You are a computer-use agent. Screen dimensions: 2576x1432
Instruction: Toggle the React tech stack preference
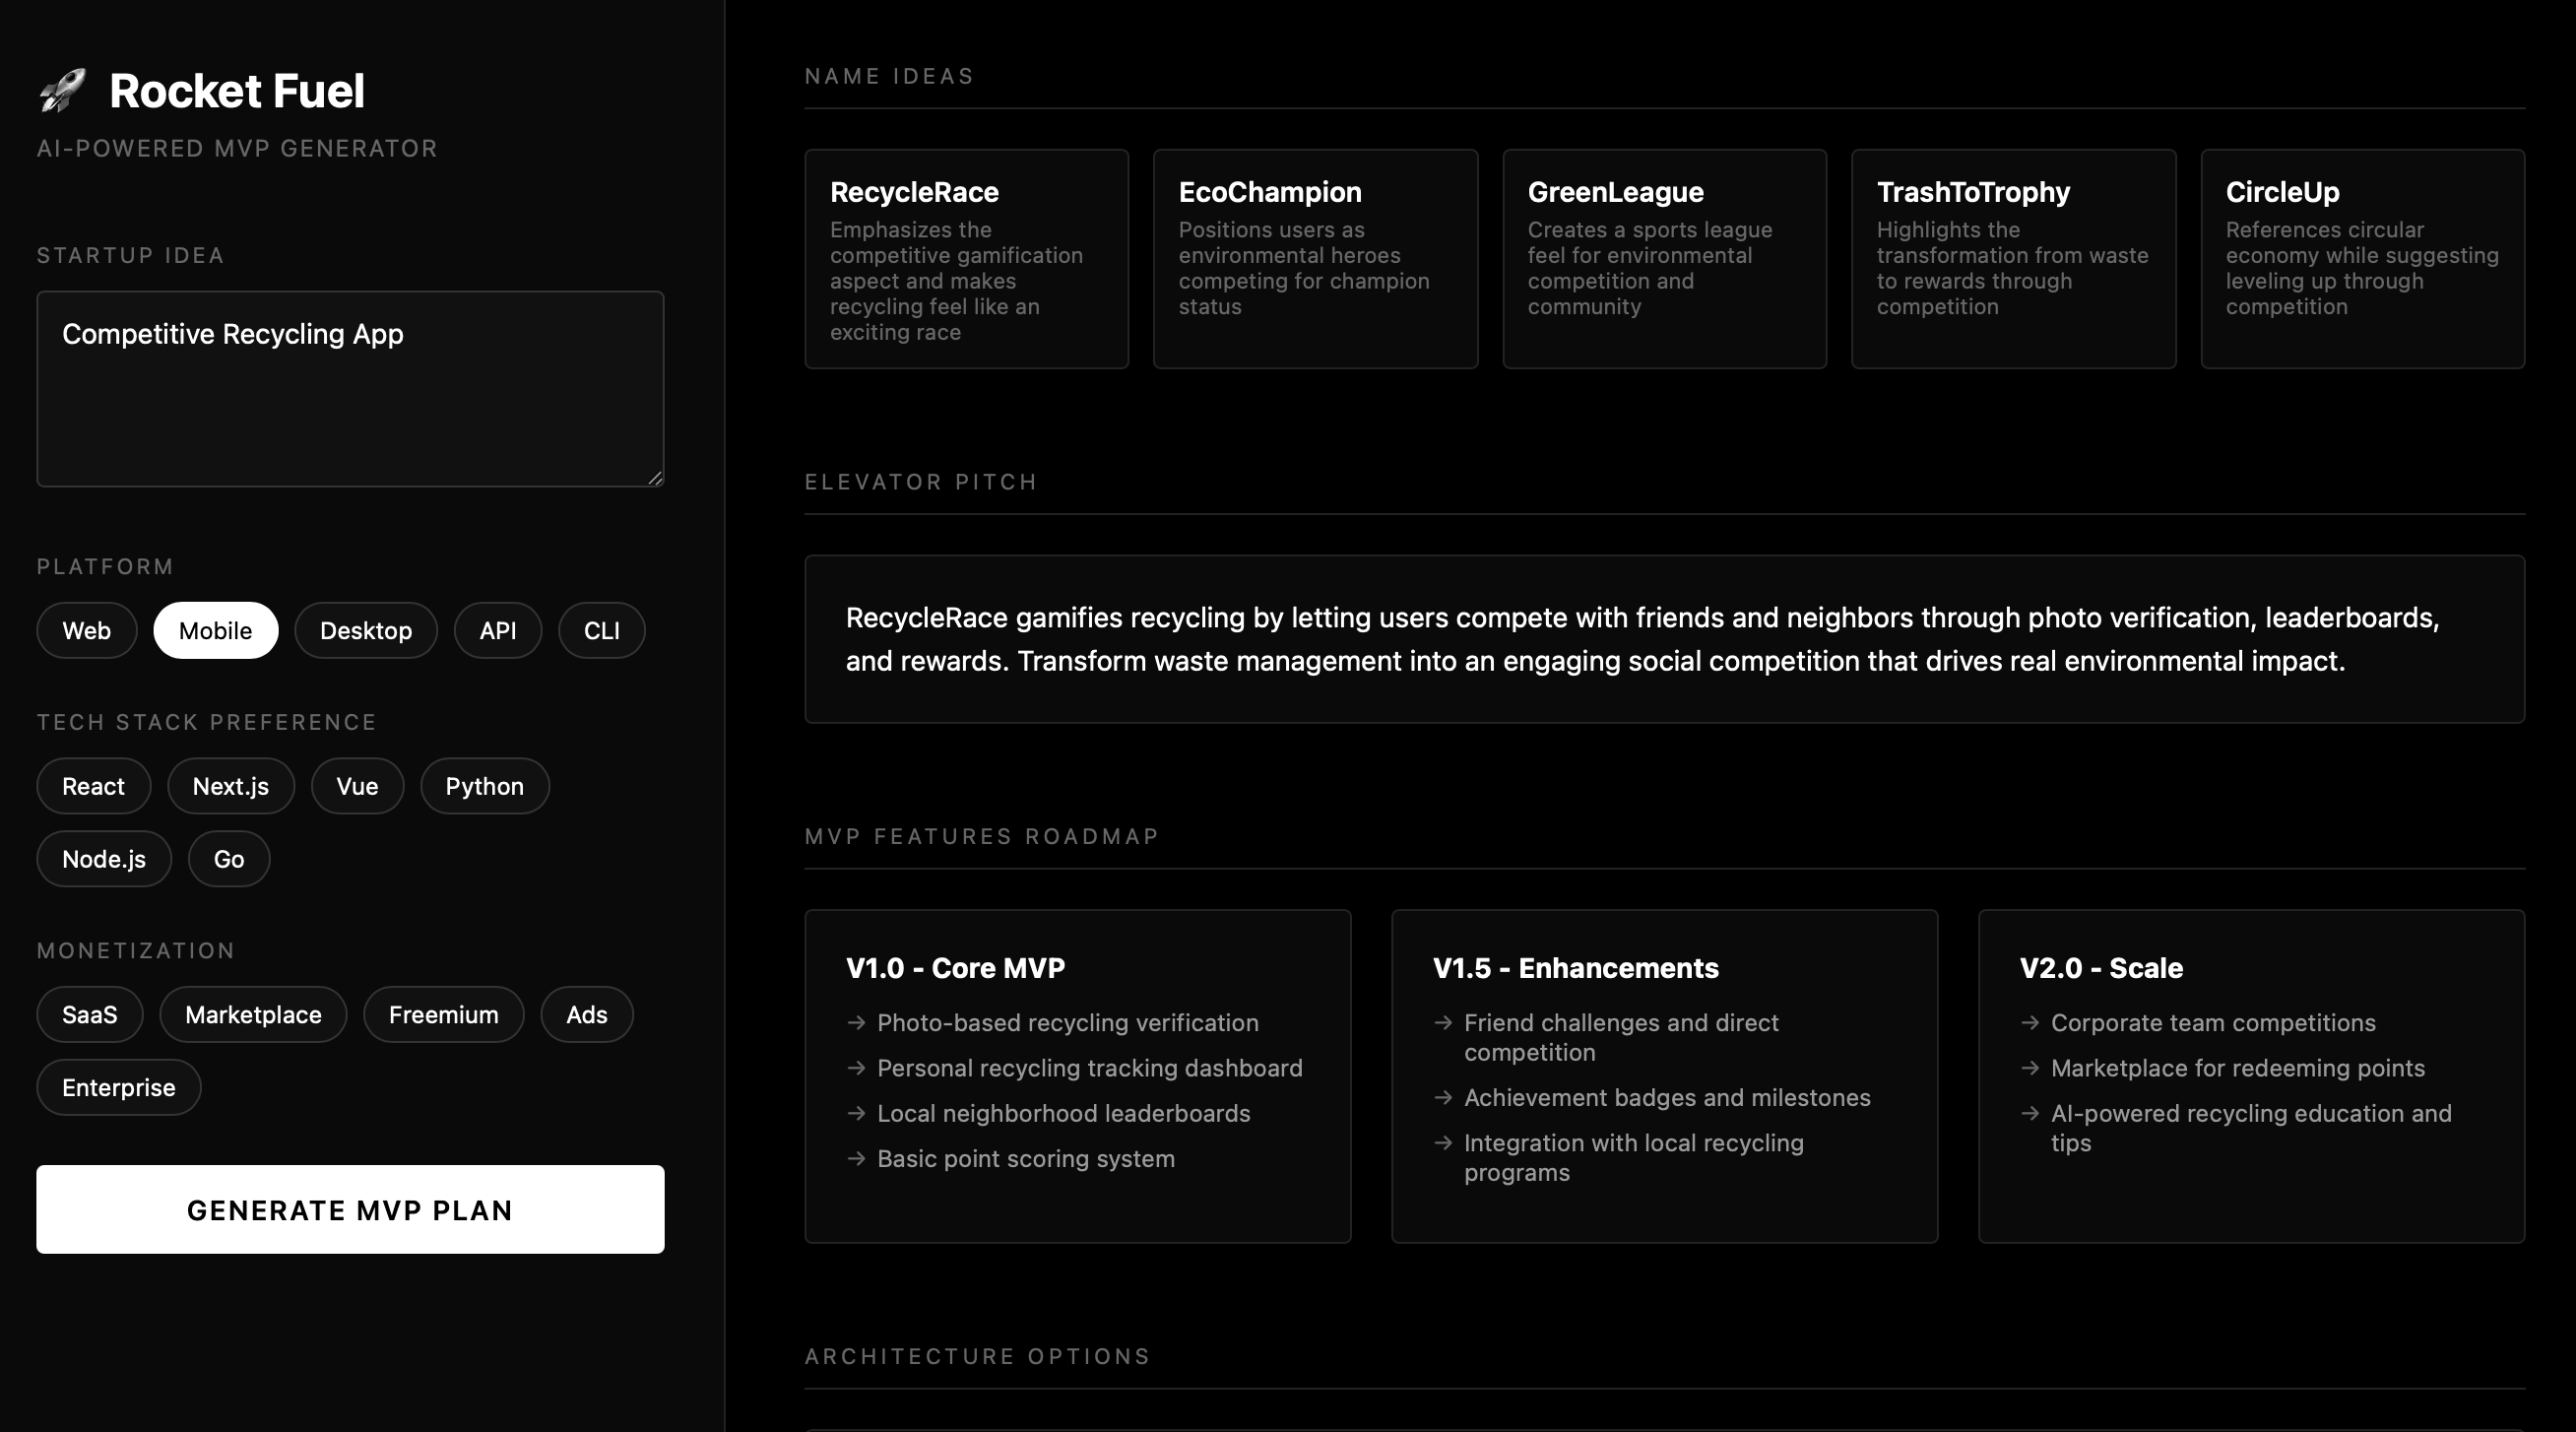[93, 786]
